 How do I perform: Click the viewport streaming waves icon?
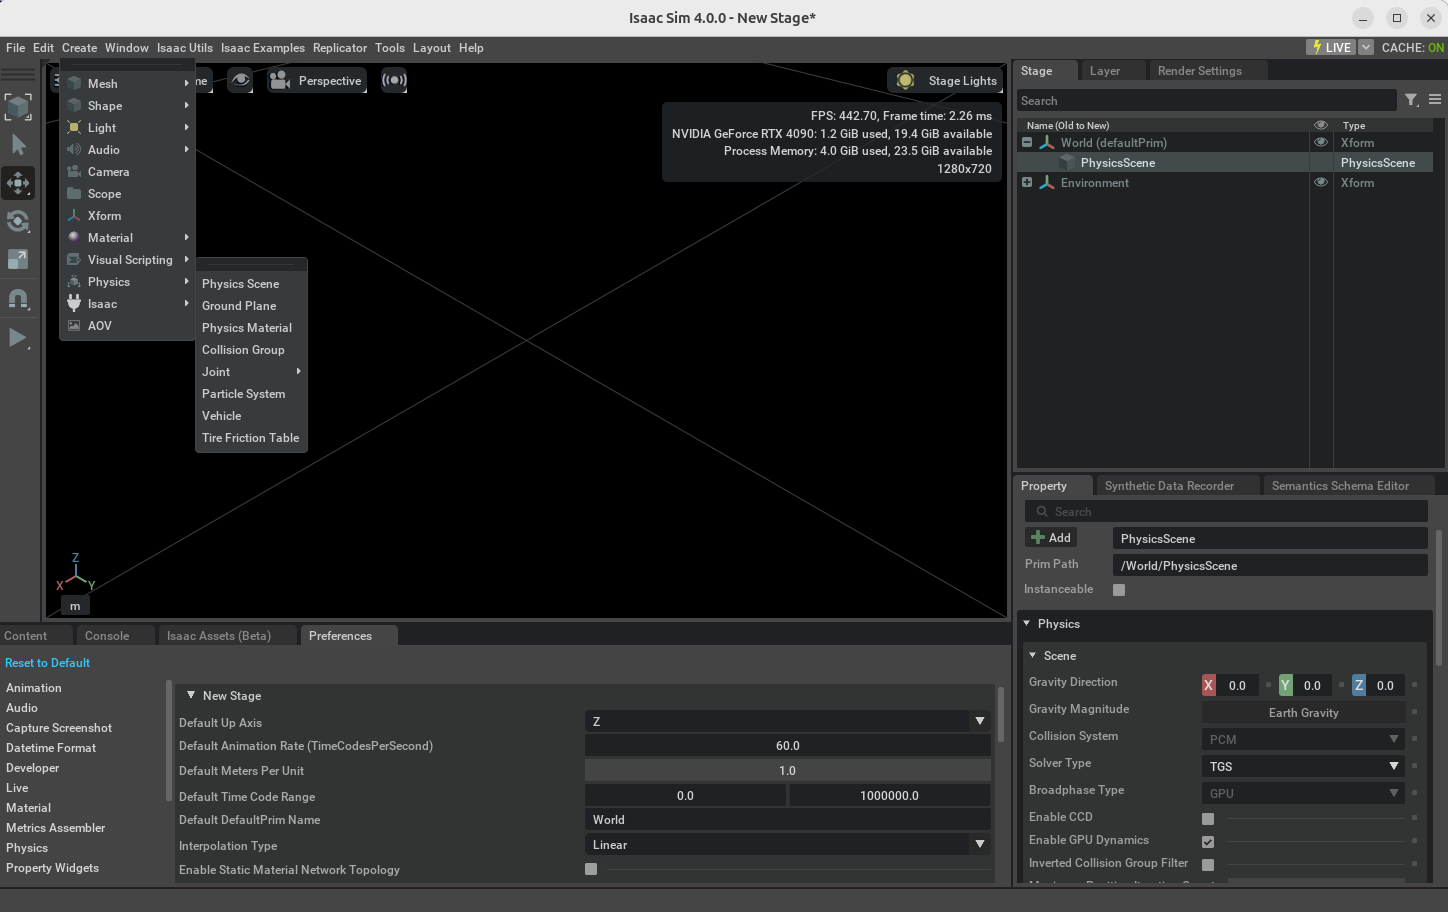[394, 80]
